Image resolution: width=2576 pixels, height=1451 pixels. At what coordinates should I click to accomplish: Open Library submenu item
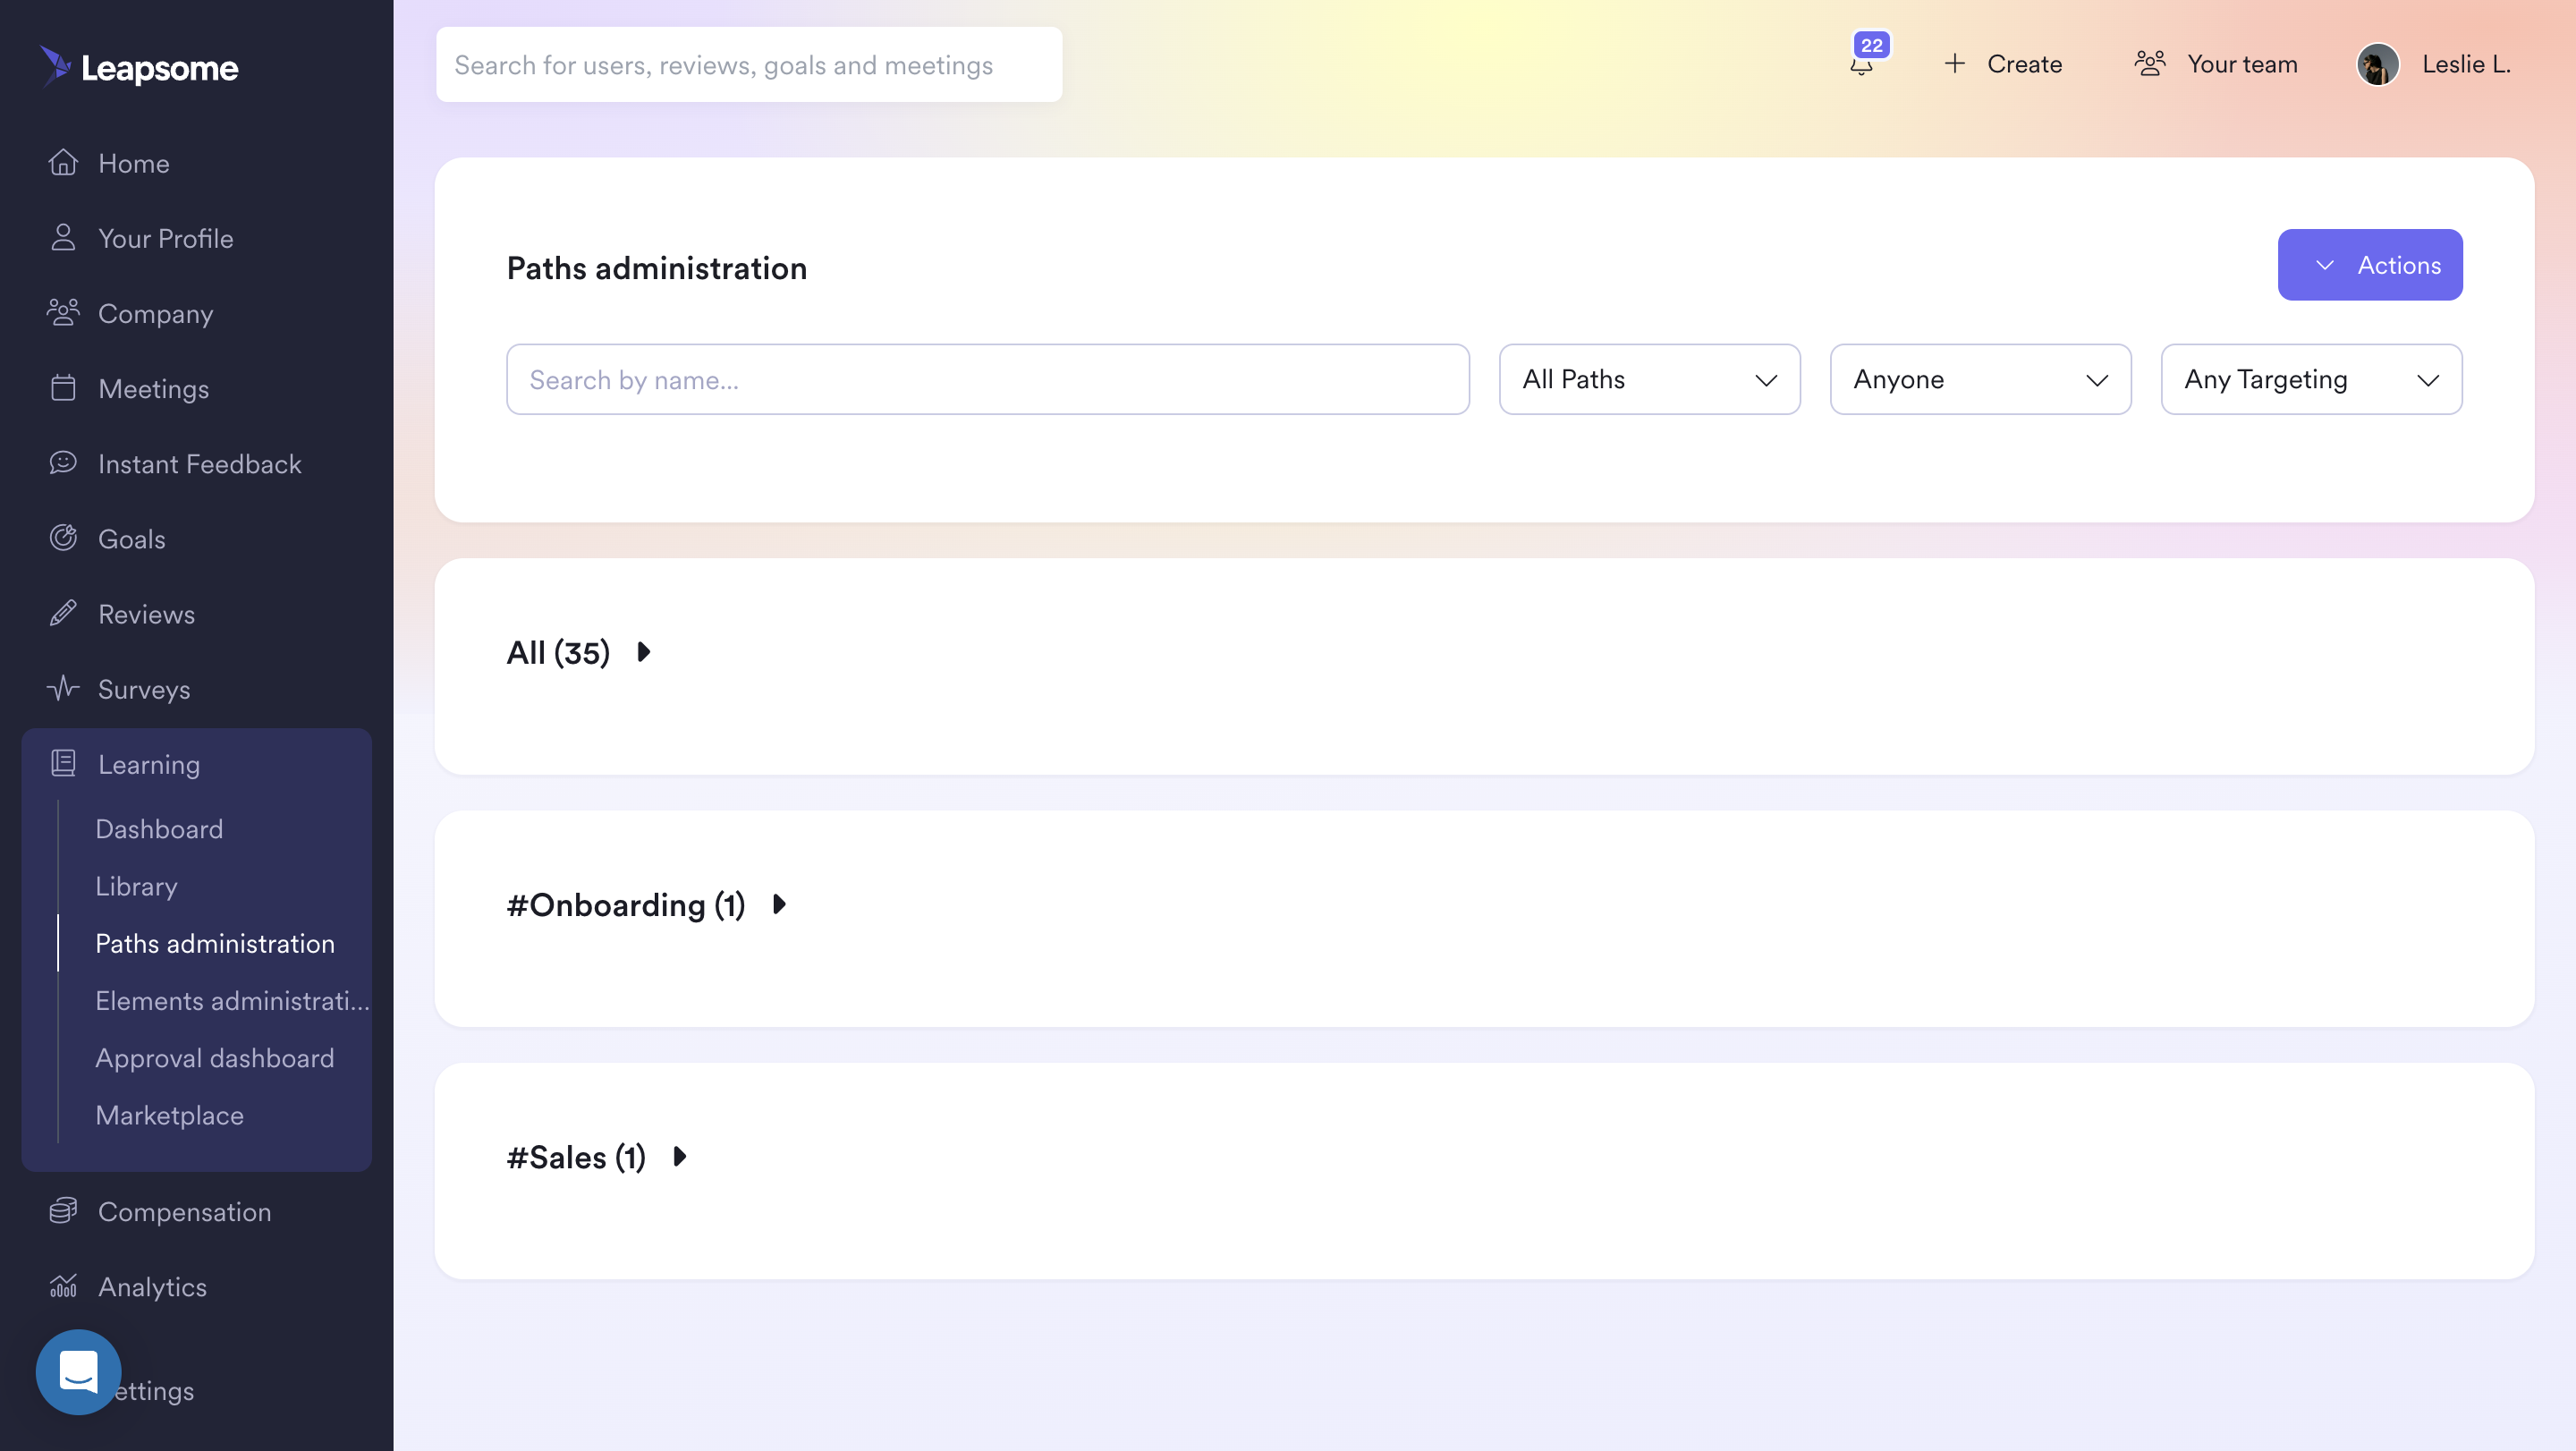[136, 886]
